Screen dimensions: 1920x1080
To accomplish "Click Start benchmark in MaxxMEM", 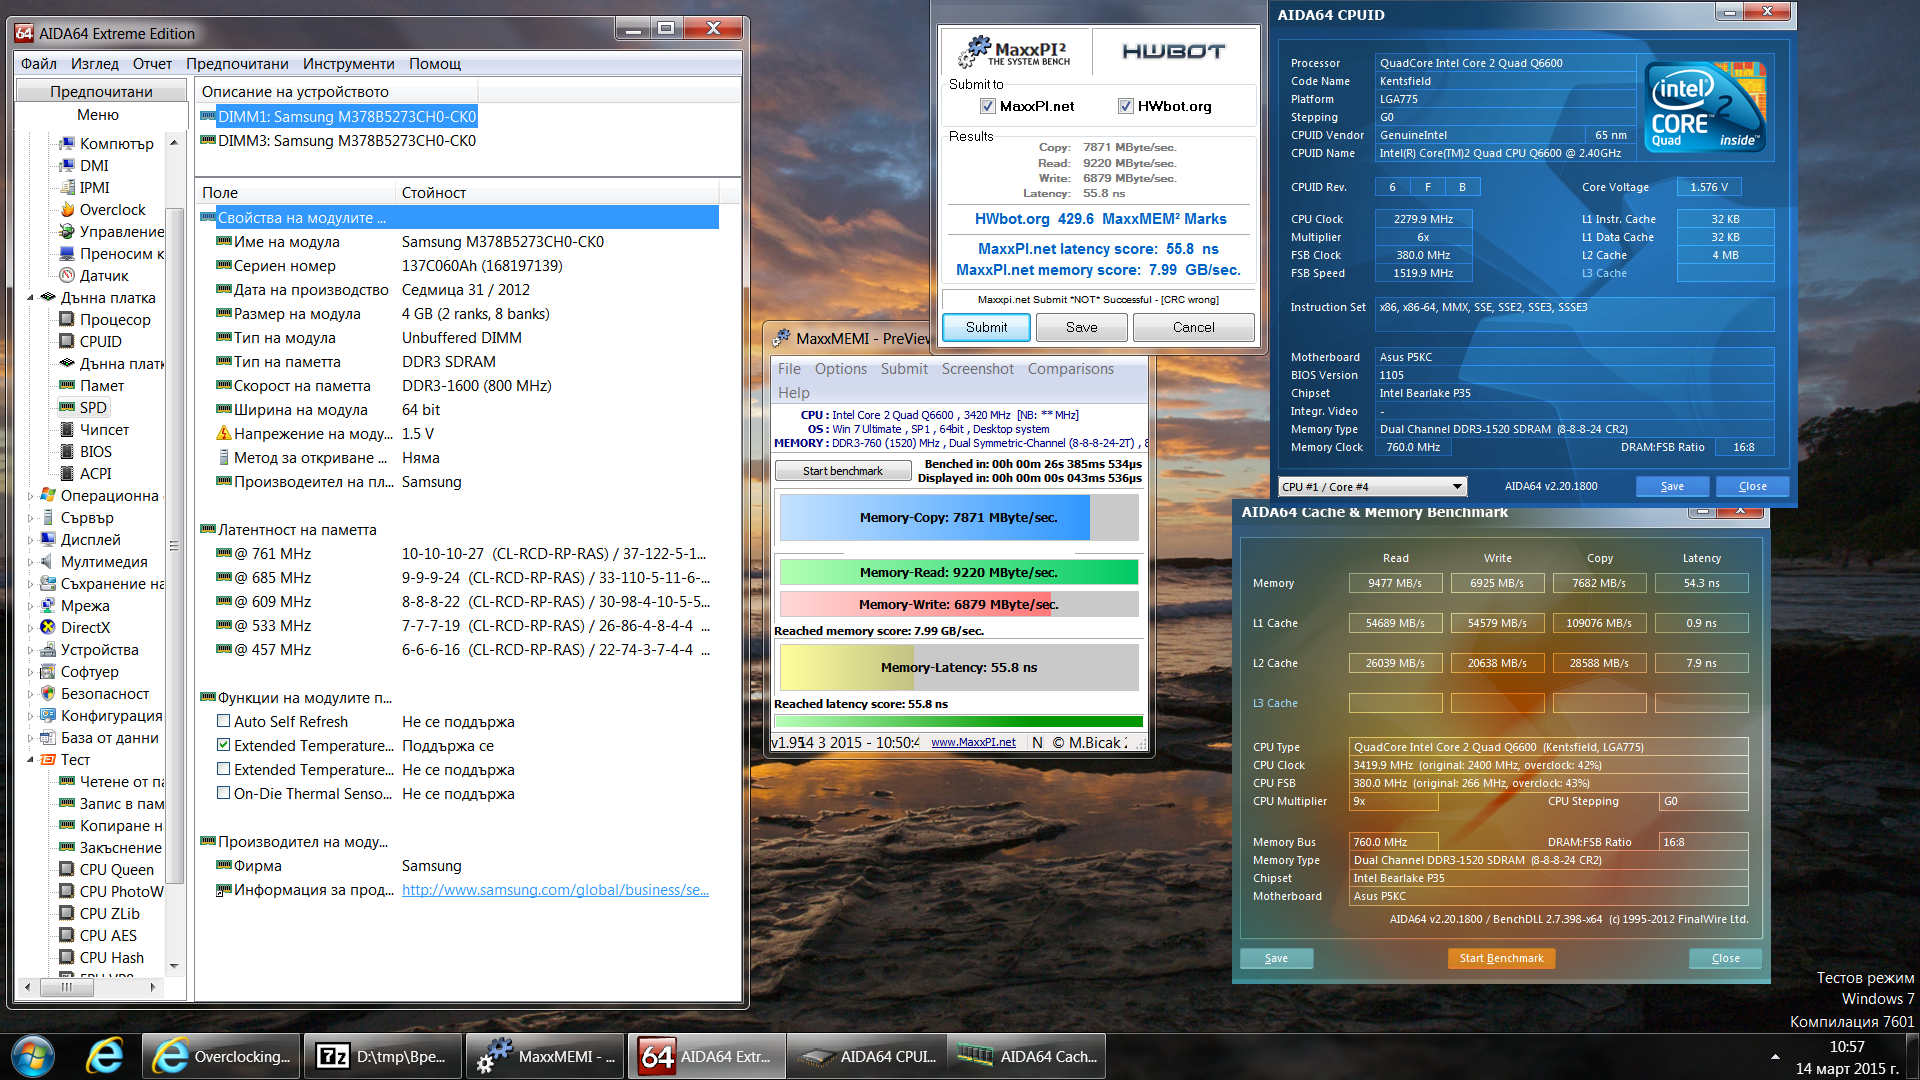I will coord(842,471).
